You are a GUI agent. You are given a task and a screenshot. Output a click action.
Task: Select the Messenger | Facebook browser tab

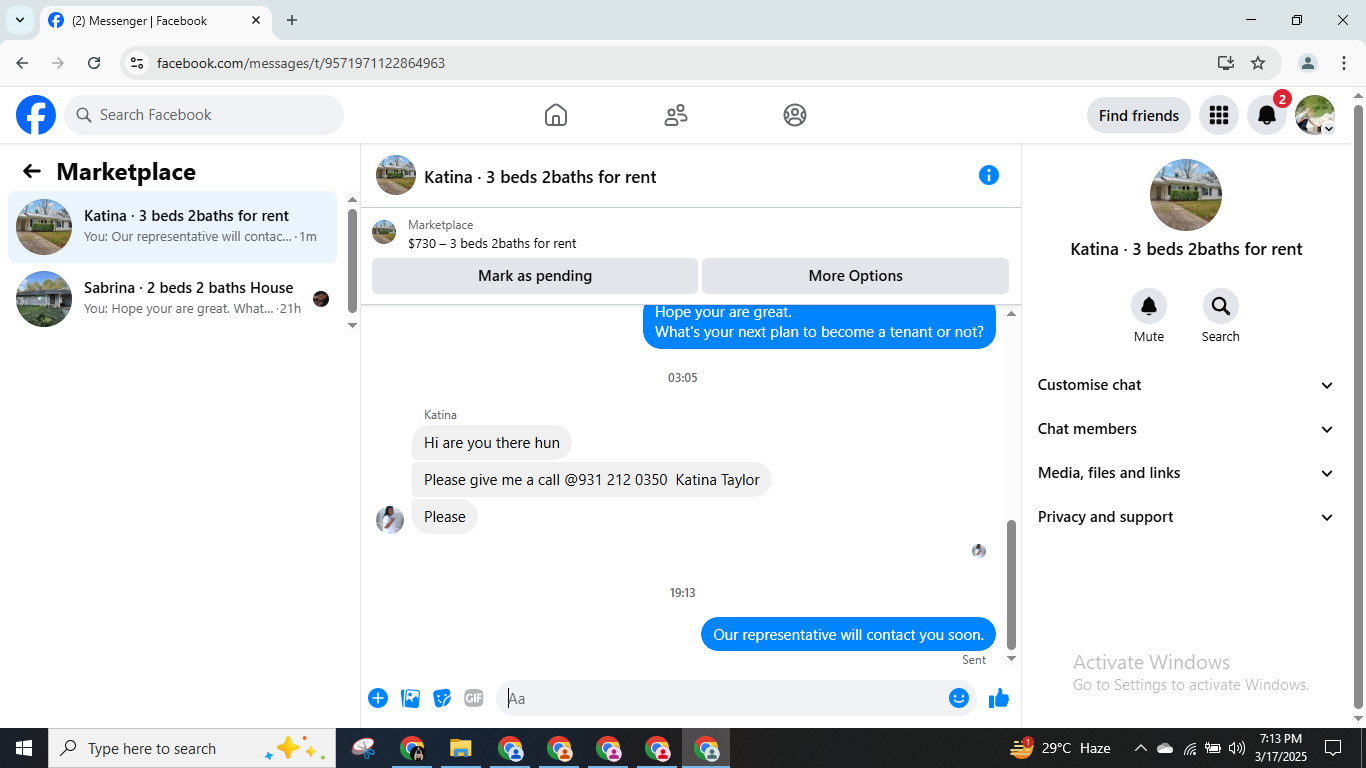pyautogui.click(x=155, y=20)
